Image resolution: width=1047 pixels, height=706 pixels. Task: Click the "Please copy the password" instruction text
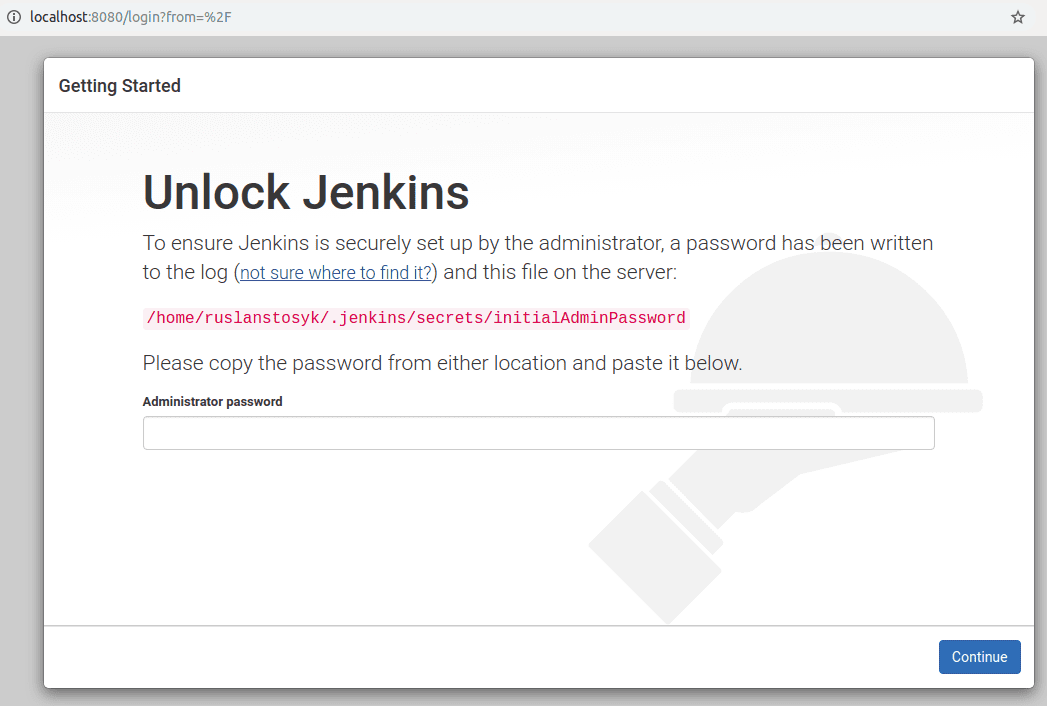pos(442,363)
